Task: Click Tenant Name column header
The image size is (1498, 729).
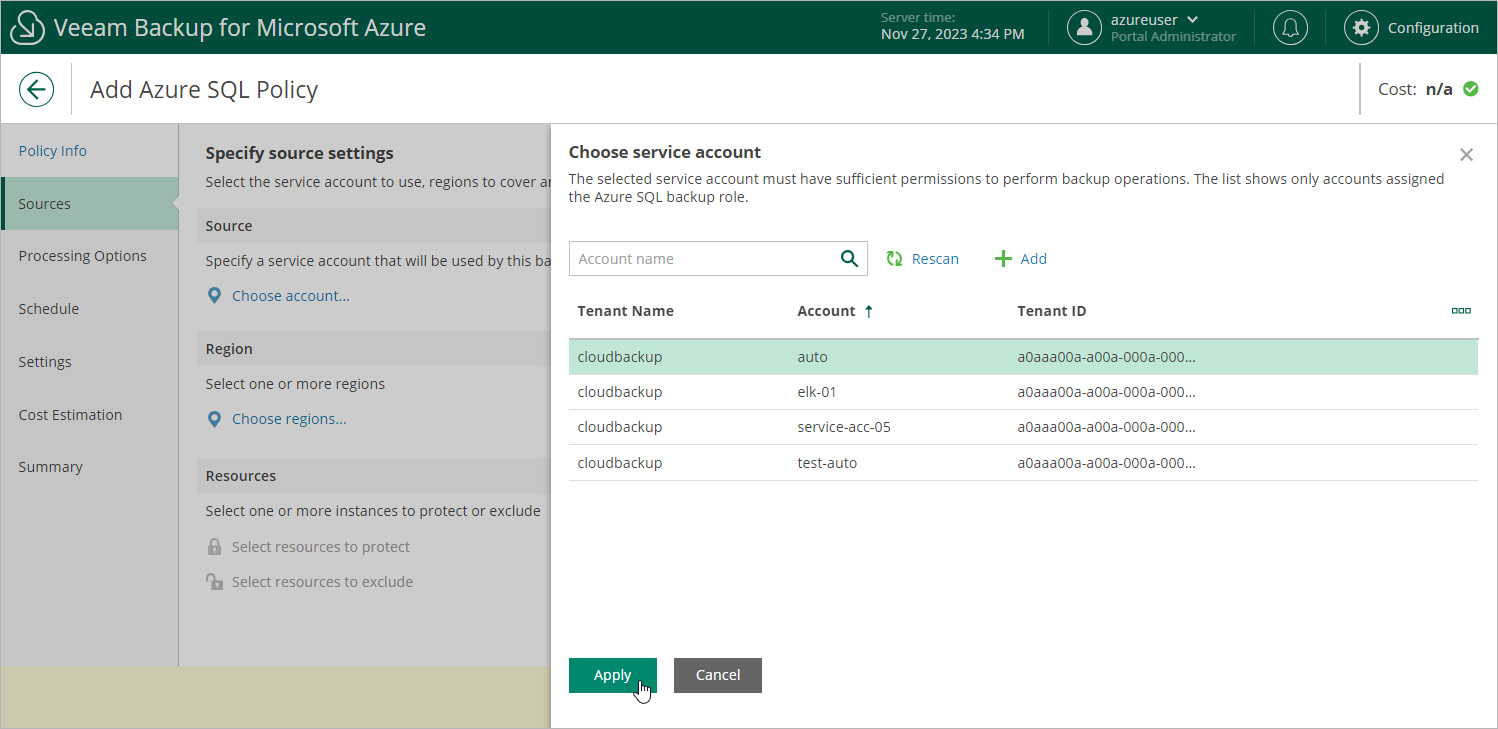Action: coord(625,311)
